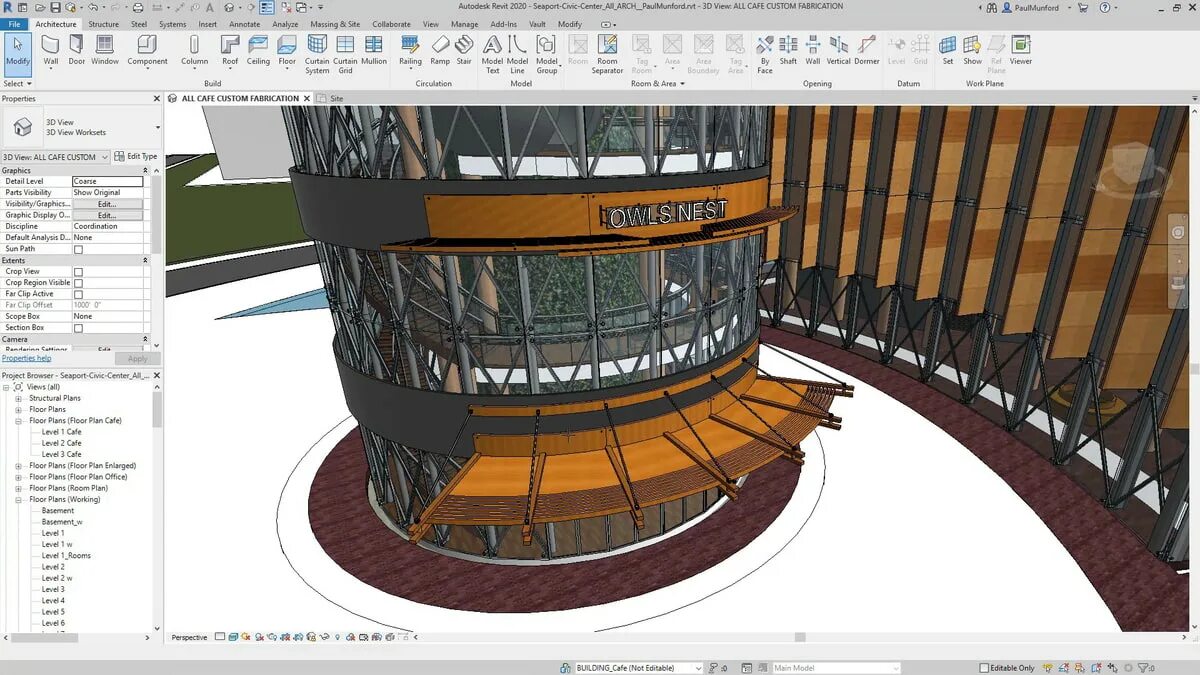Viewport: 1200px width, 675px height.
Task: Open the Collaborate ribbon tab
Action: click(x=392, y=24)
